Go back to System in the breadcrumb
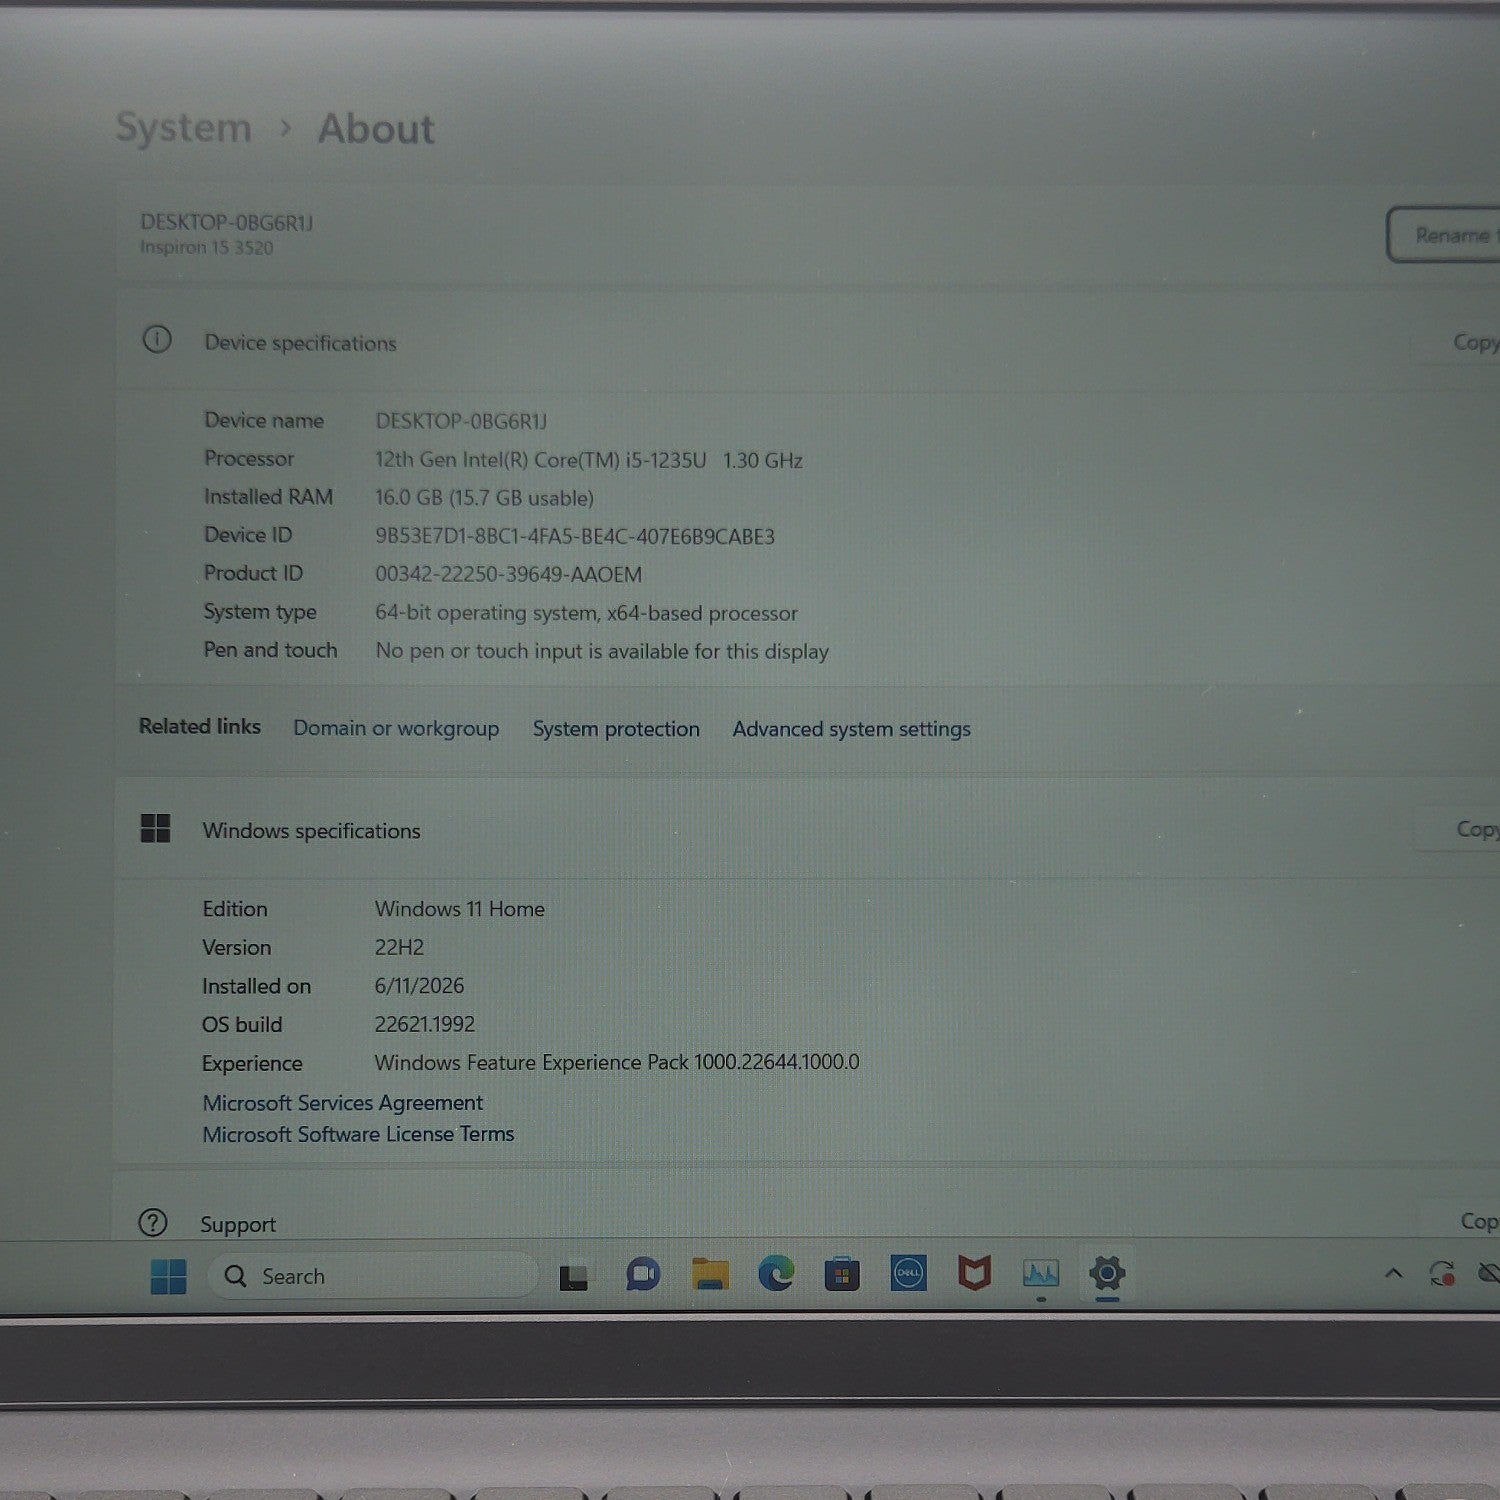 183,128
